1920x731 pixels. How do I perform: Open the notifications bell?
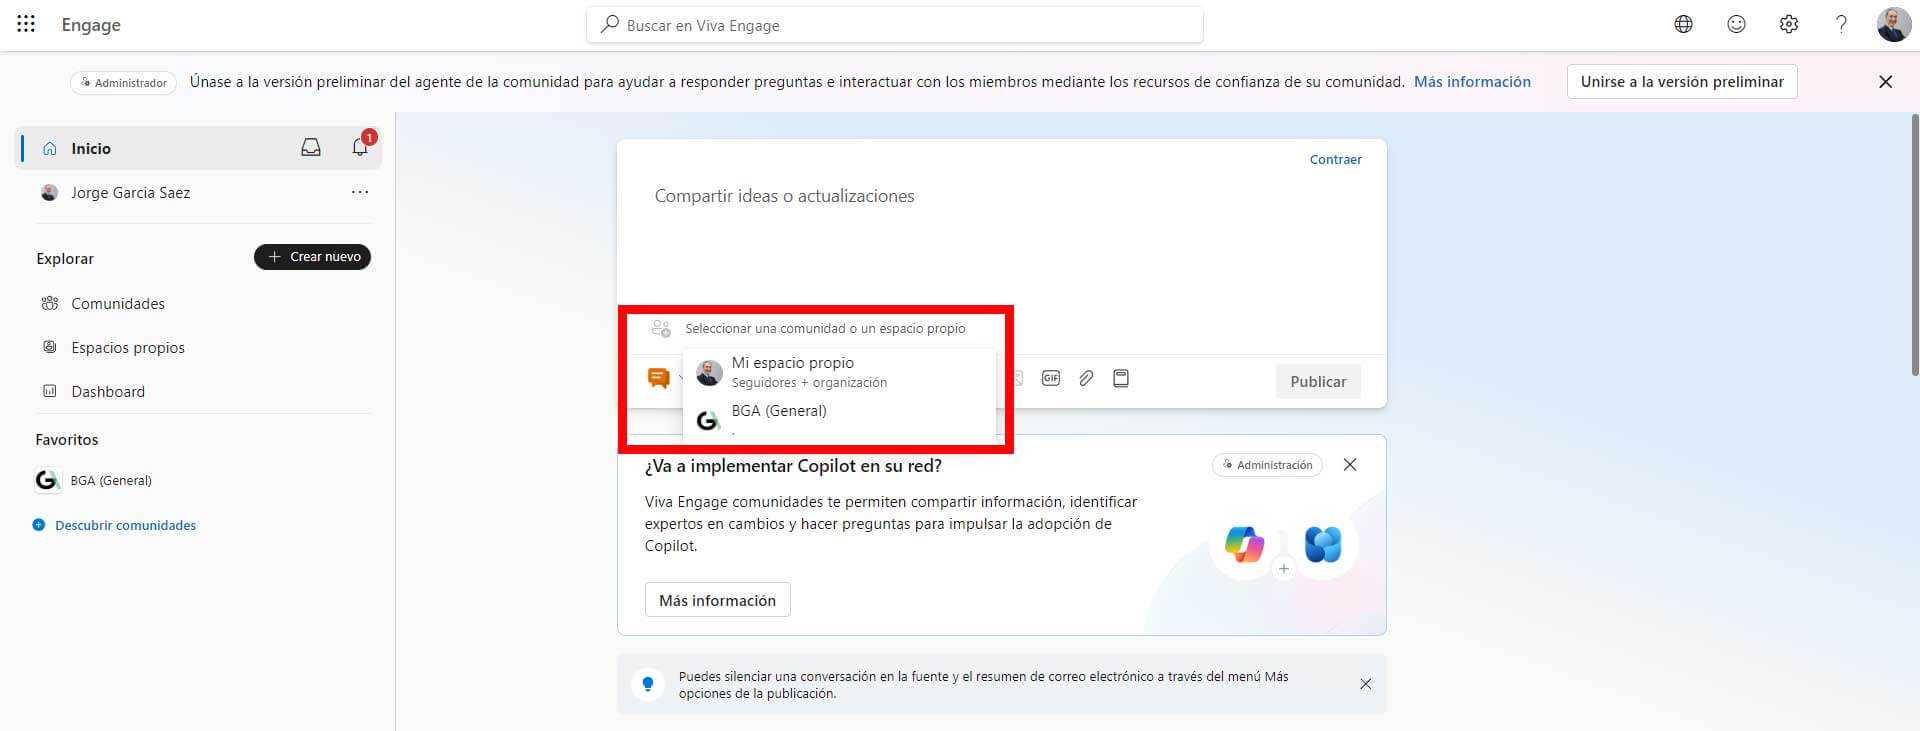360,148
